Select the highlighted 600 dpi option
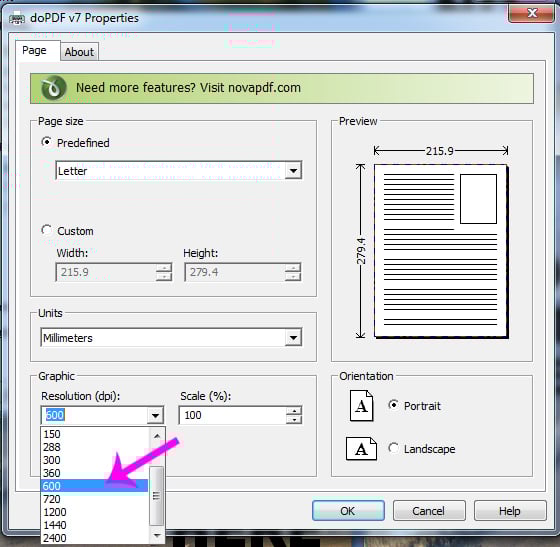Image resolution: width=560 pixels, height=547 pixels. (95, 486)
